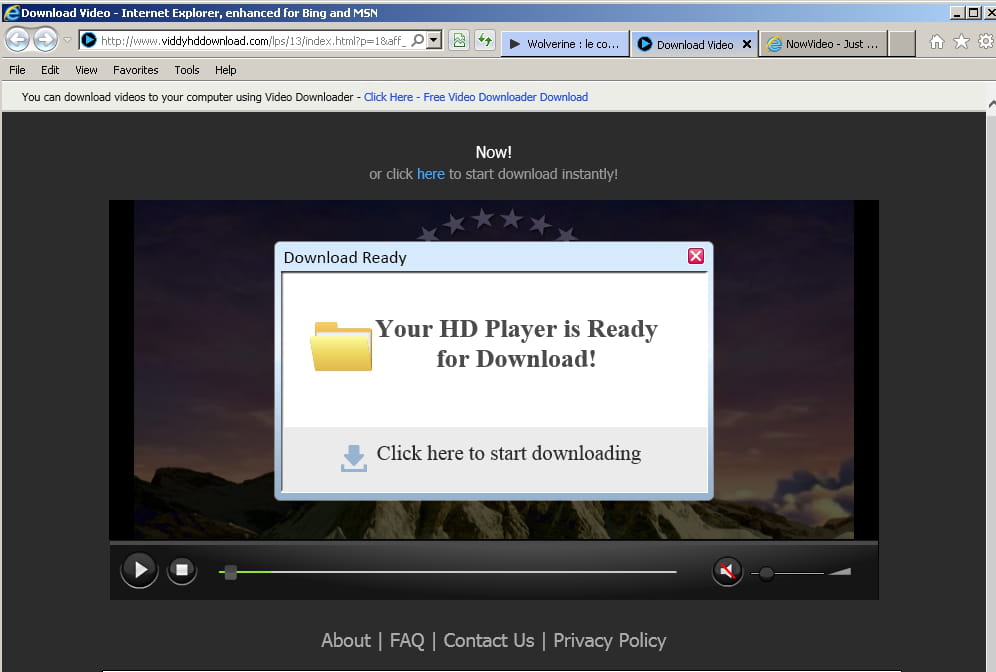Screen dimensions: 996x672
Task: Open recent pages dropdown beside Forward
Action: [x=67, y=41]
